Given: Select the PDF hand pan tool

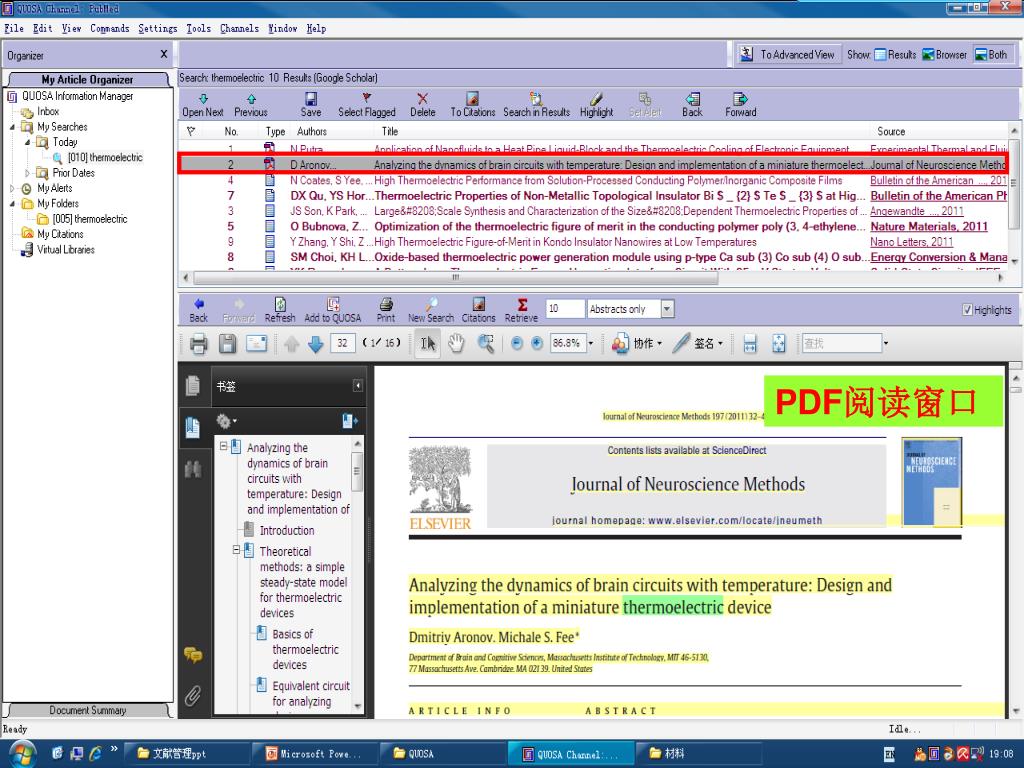Looking at the screenshot, I should tap(456, 344).
